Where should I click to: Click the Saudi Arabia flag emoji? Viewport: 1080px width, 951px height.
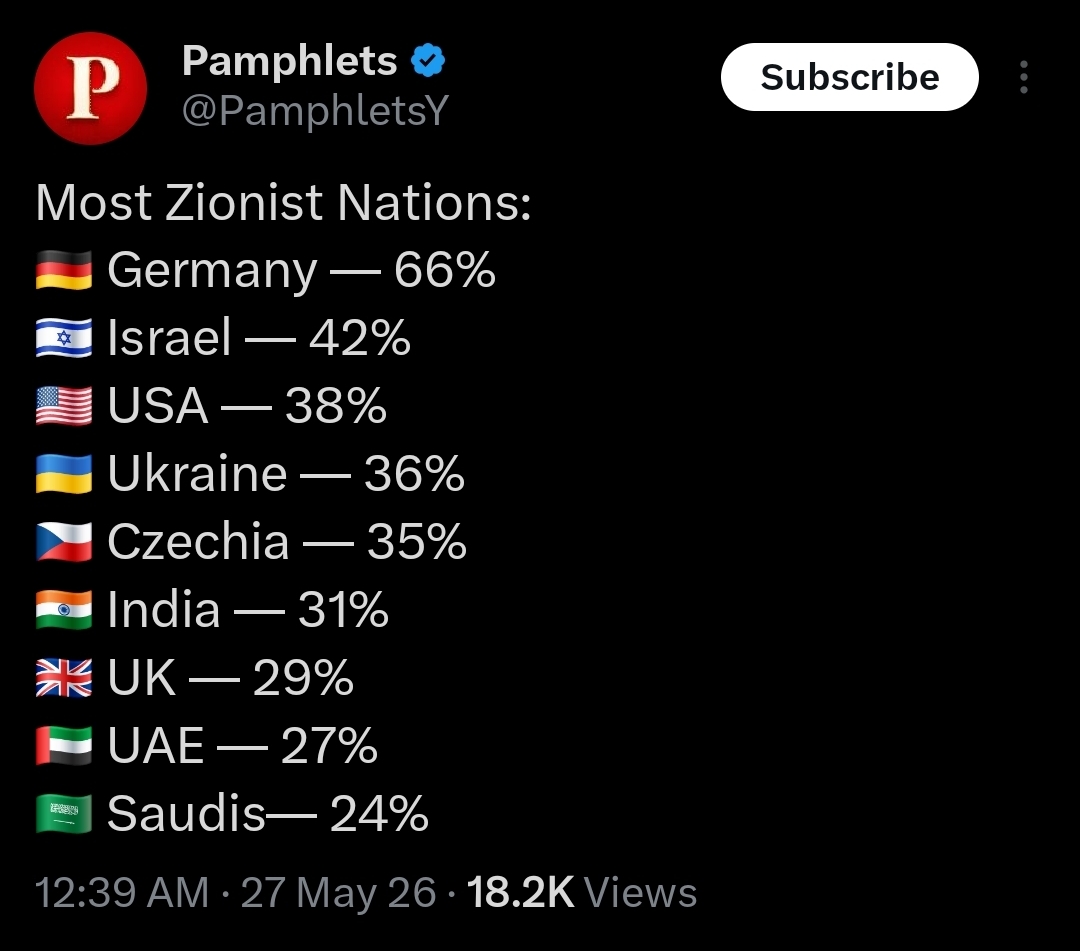click(x=63, y=814)
